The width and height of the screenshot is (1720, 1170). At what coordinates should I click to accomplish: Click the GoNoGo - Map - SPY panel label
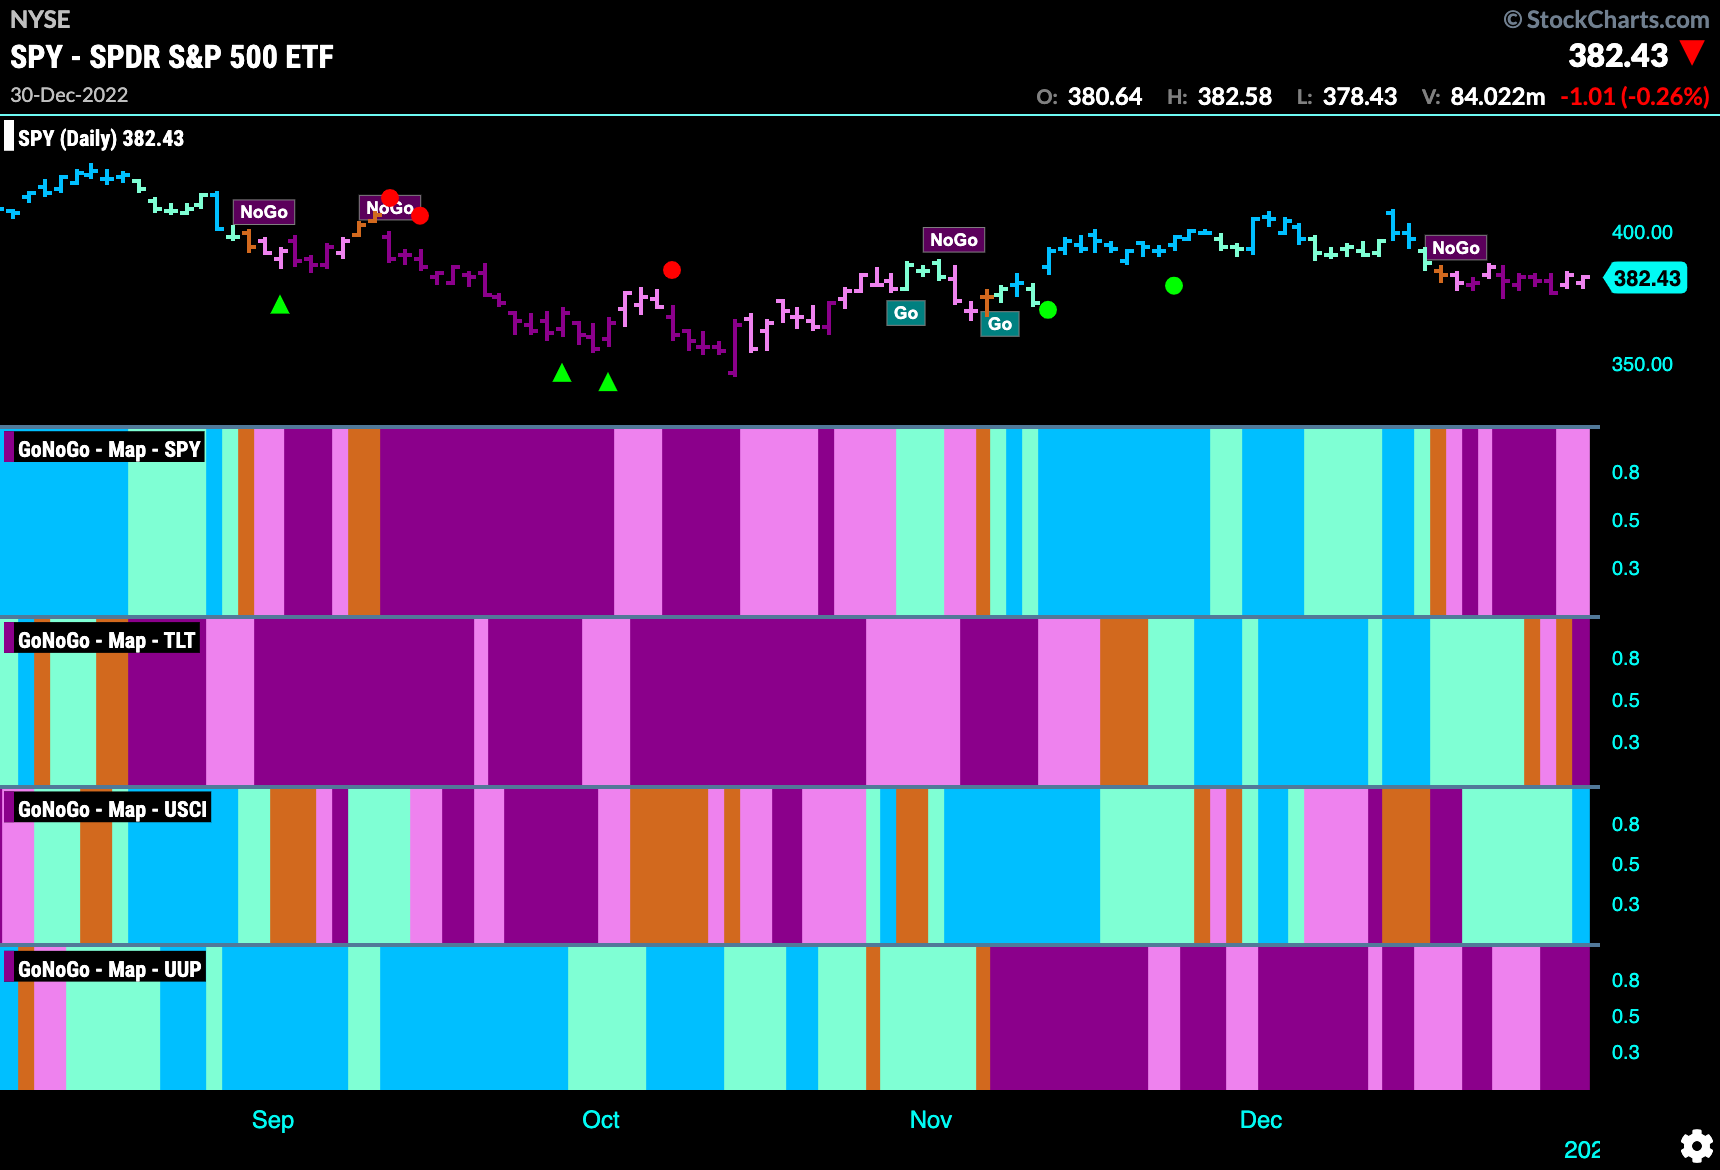coord(109,449)
